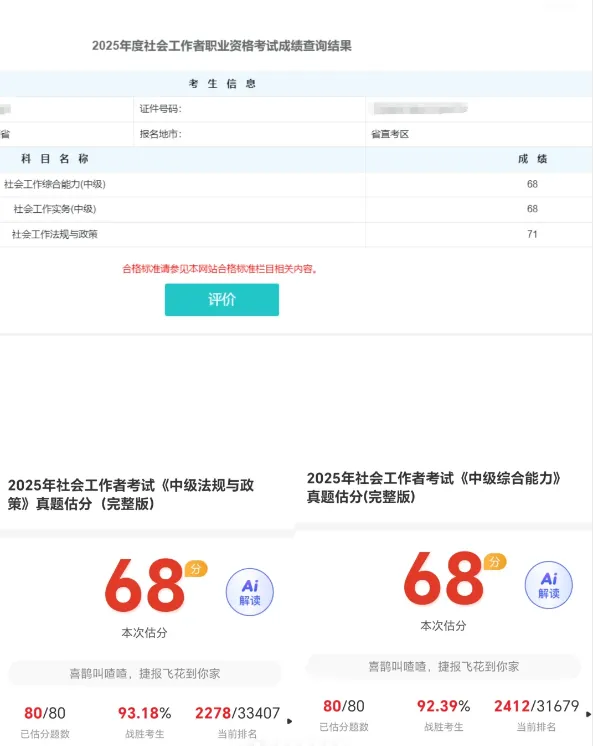Click 80/80 已估分题数 in 综合能力 card

click(x=344, y=715)
